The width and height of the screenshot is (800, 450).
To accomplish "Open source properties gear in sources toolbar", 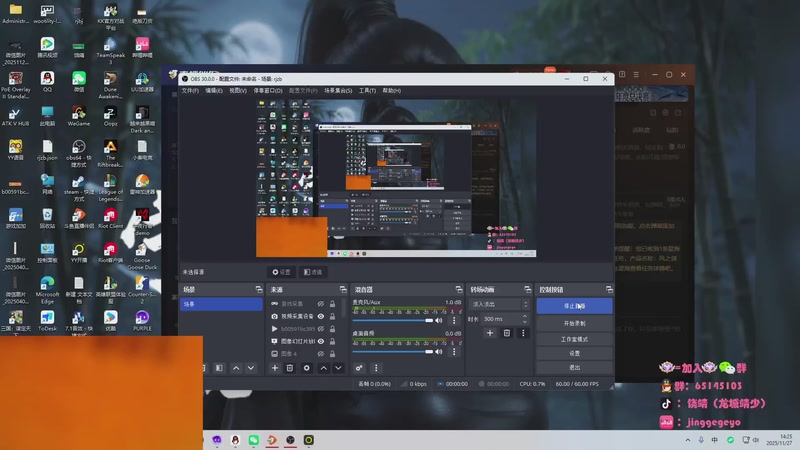I will tap(306, 368).
